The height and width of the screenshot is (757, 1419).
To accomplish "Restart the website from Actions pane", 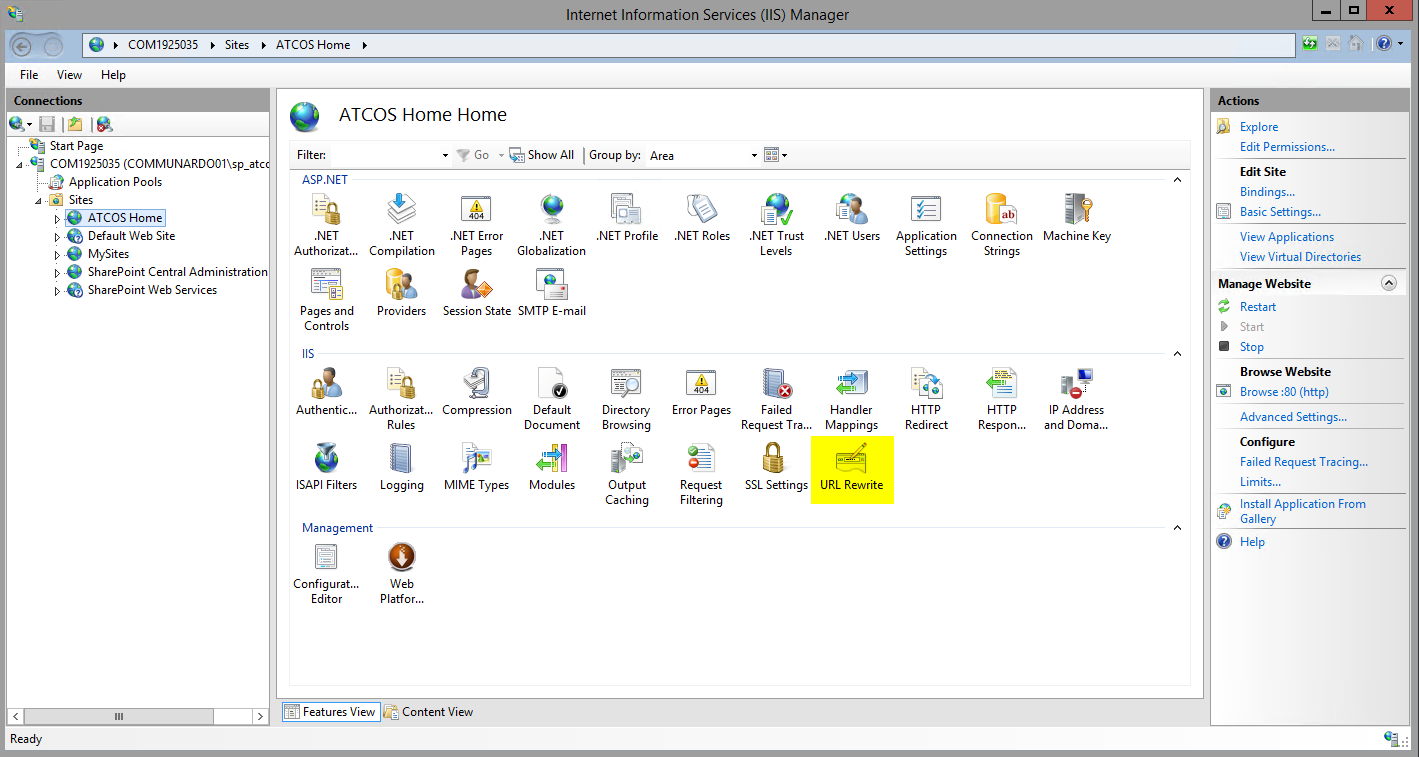I will tap(1257, 307).
